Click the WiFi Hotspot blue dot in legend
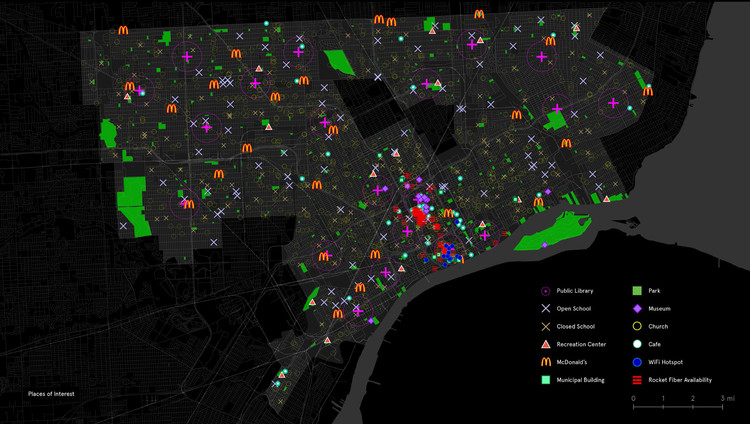Screen dimensions: 750x424 click(639, 362)
